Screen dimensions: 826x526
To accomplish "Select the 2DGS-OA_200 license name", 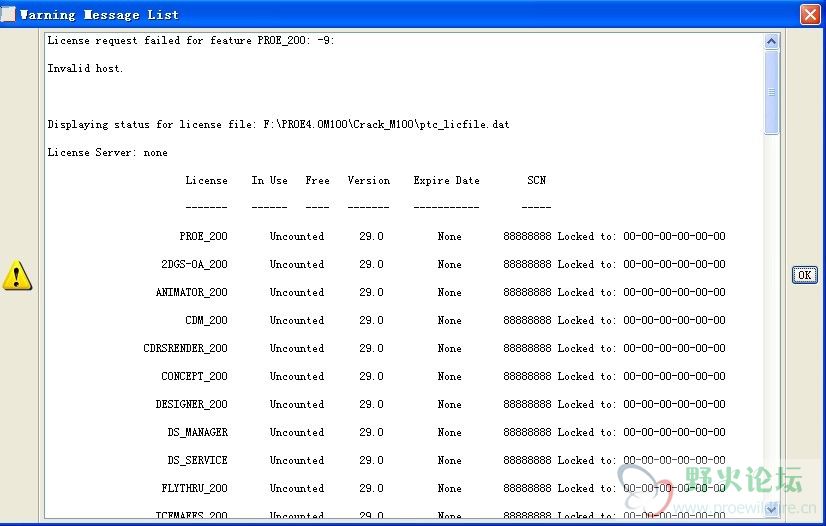I will 194,264.
